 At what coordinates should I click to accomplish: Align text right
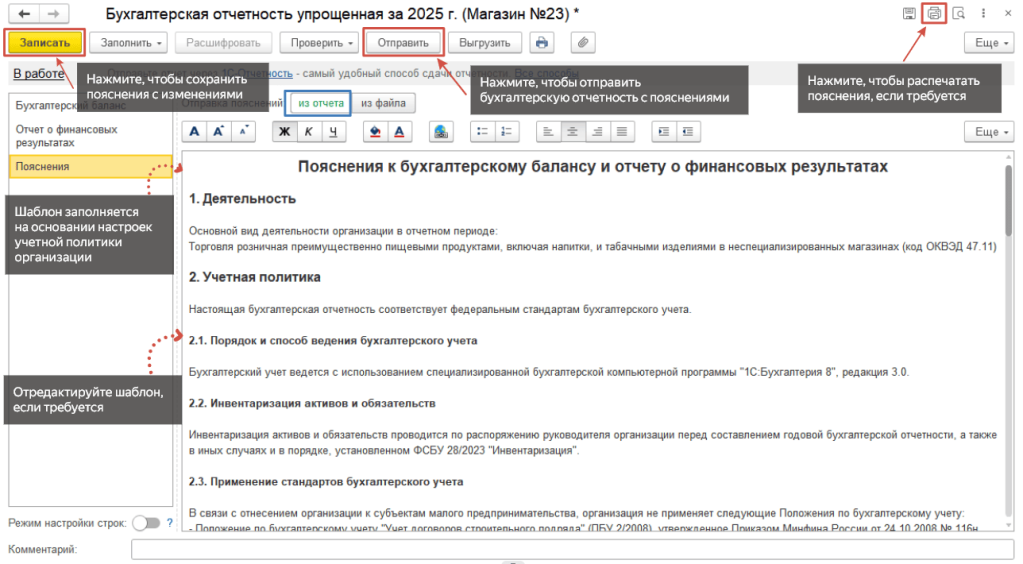[597, 132]
